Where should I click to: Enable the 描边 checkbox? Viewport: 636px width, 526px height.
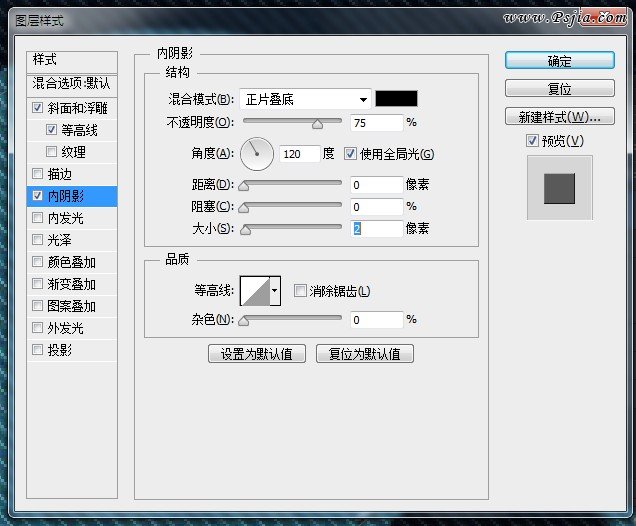37,174
